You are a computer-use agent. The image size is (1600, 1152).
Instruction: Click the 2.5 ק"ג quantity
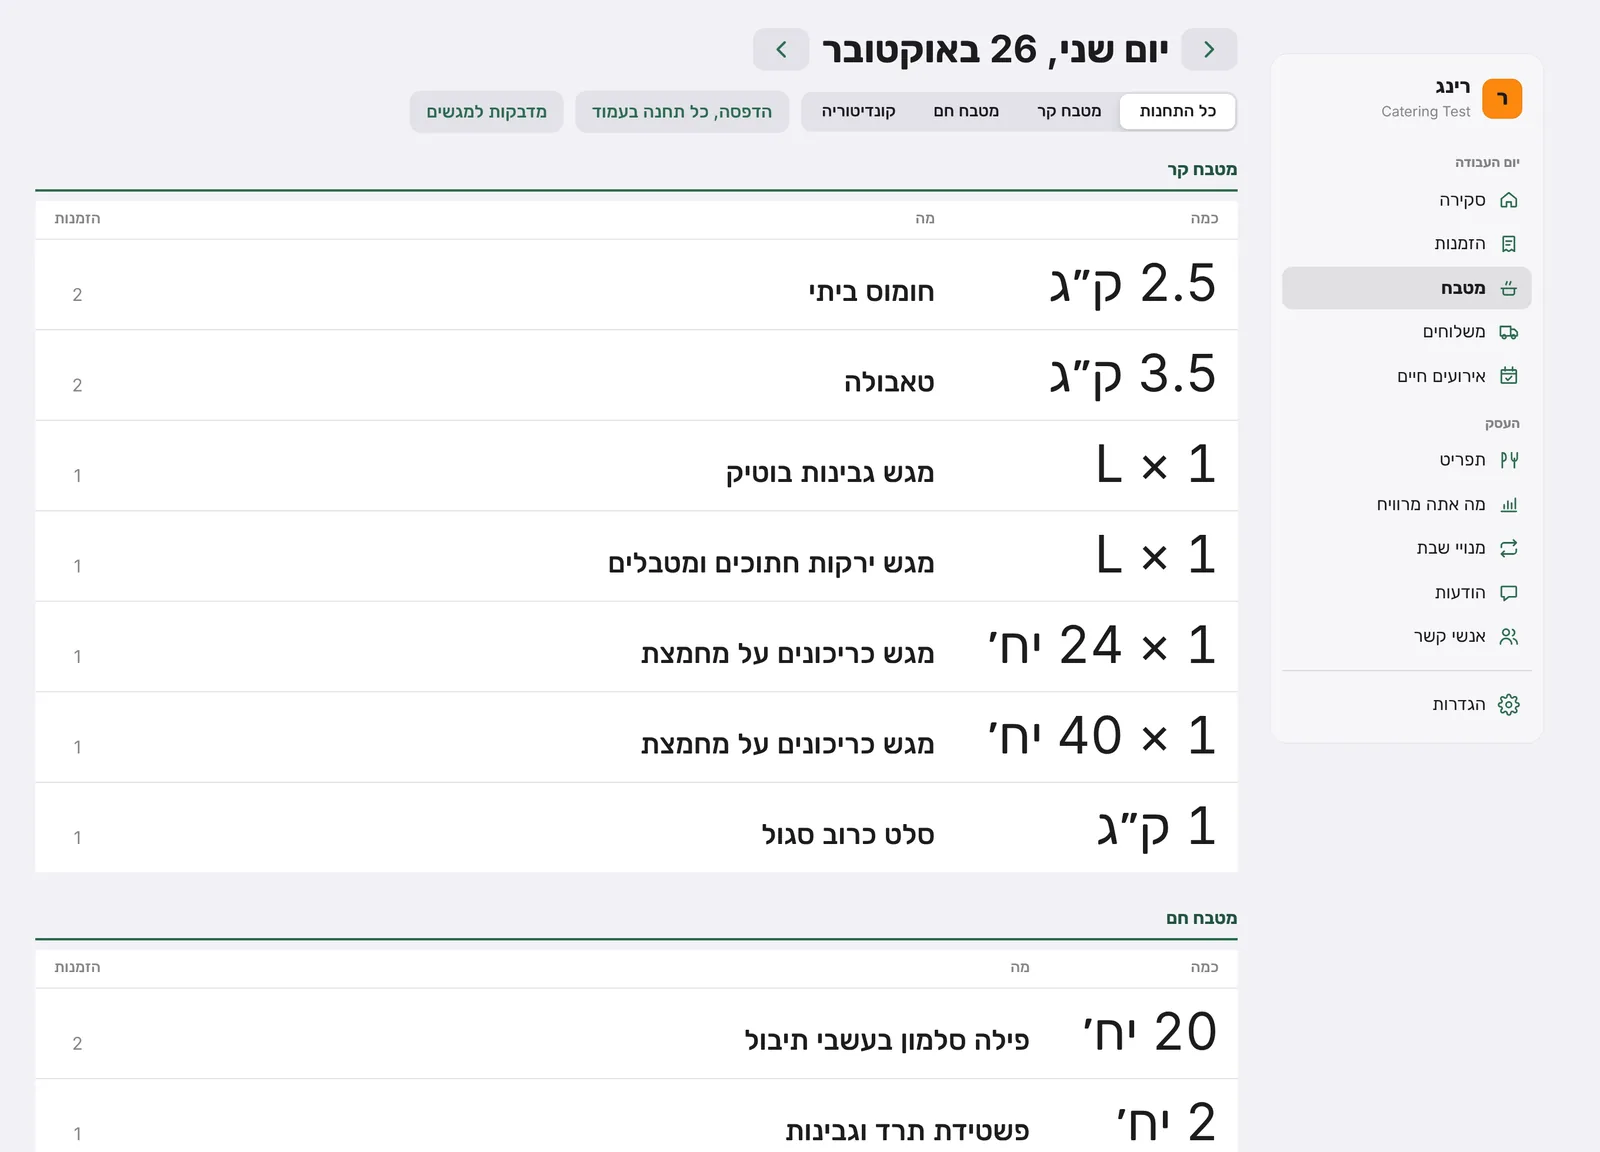point(1133,284)
